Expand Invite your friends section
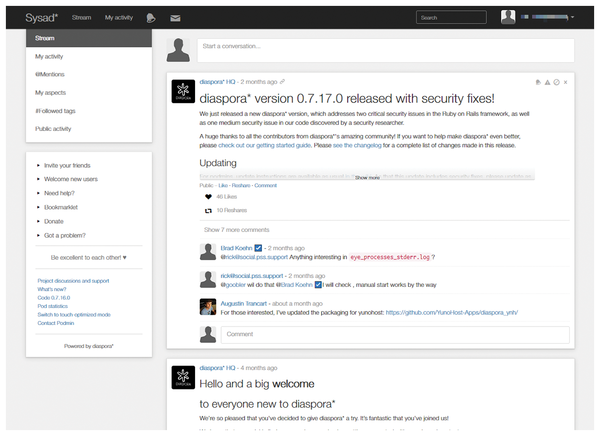The image size is (600, 436). point(67,166)
